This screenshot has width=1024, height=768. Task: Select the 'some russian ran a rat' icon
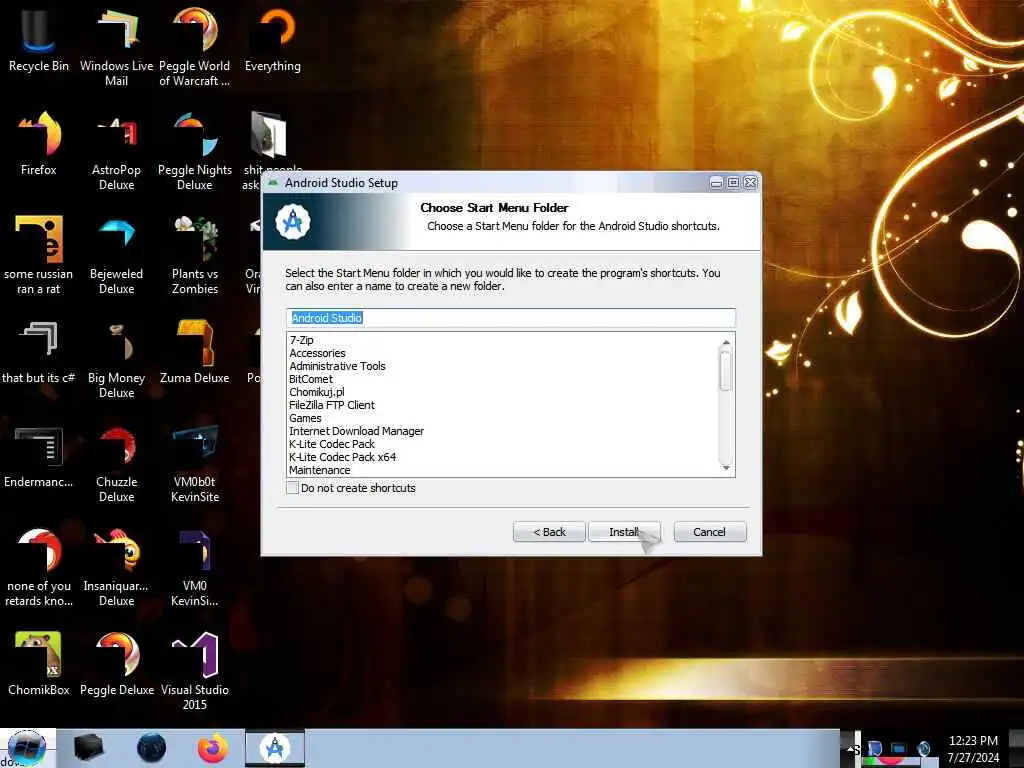pos(39,254)
